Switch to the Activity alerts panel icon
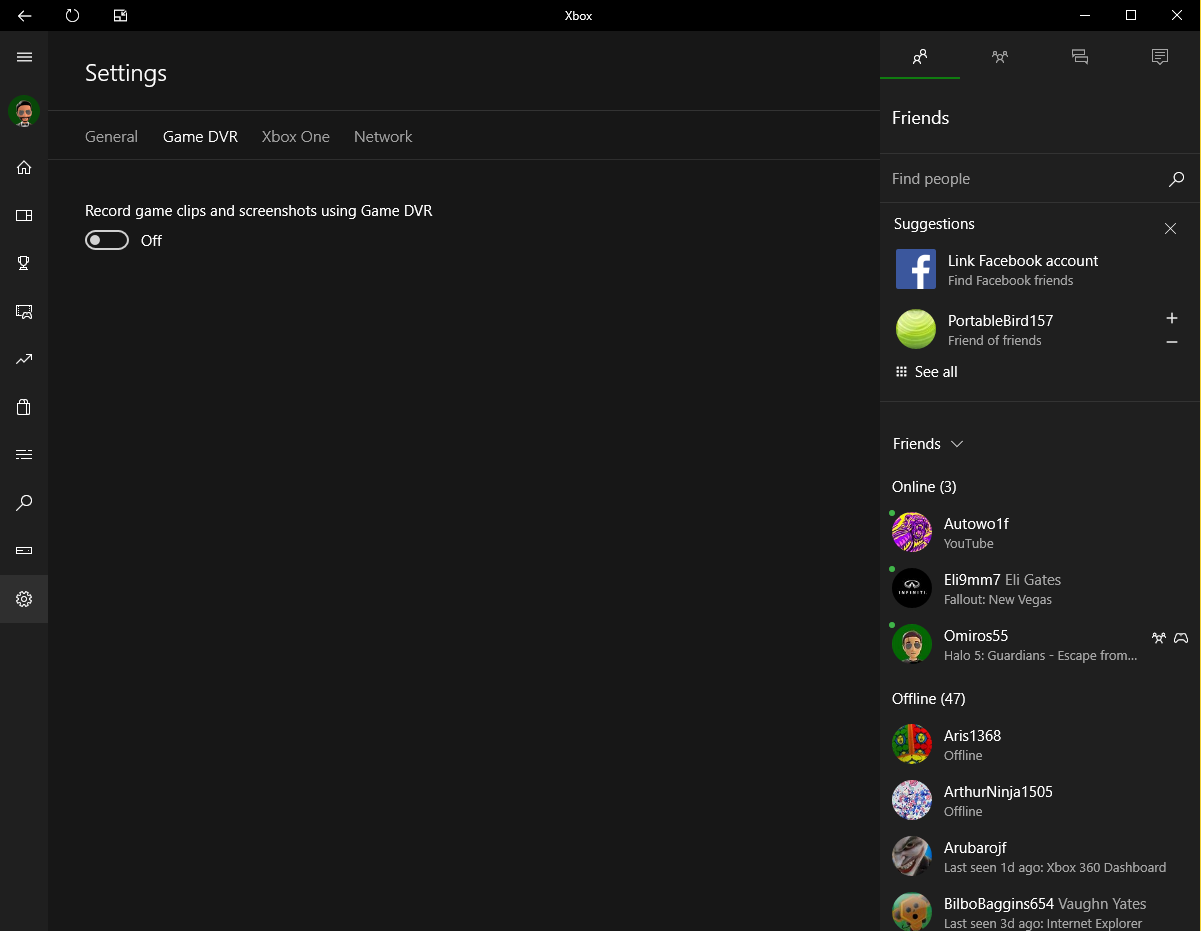 pos(1160,57)
